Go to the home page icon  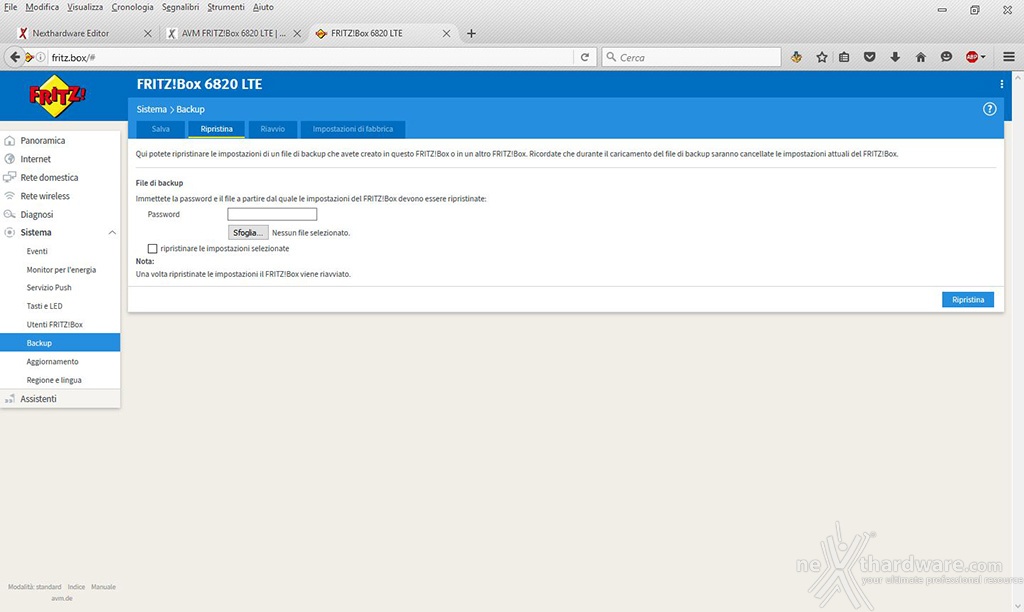coord(921,57)
